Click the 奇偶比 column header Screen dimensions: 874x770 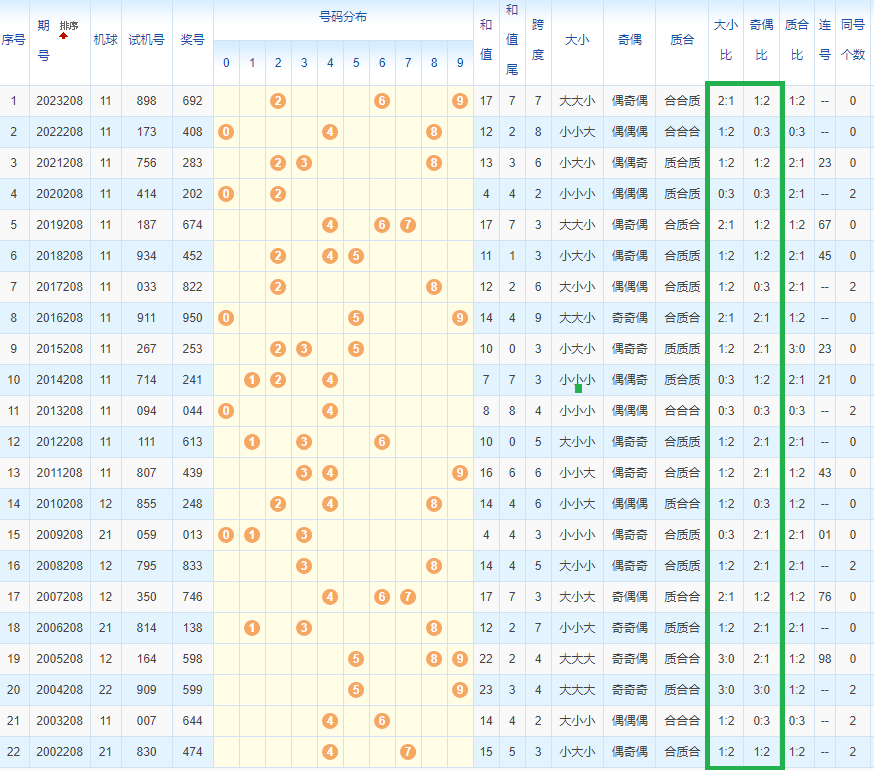pyautogui.click(x=762, y=40)
